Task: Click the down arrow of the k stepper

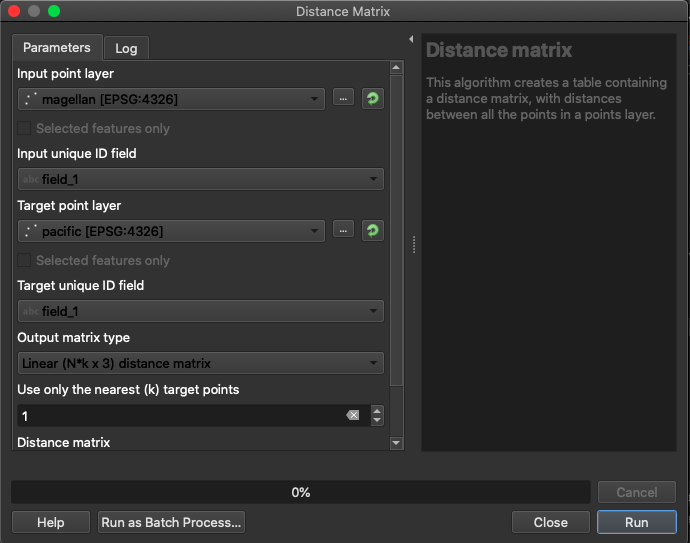Action: click(x=377, y=421)
